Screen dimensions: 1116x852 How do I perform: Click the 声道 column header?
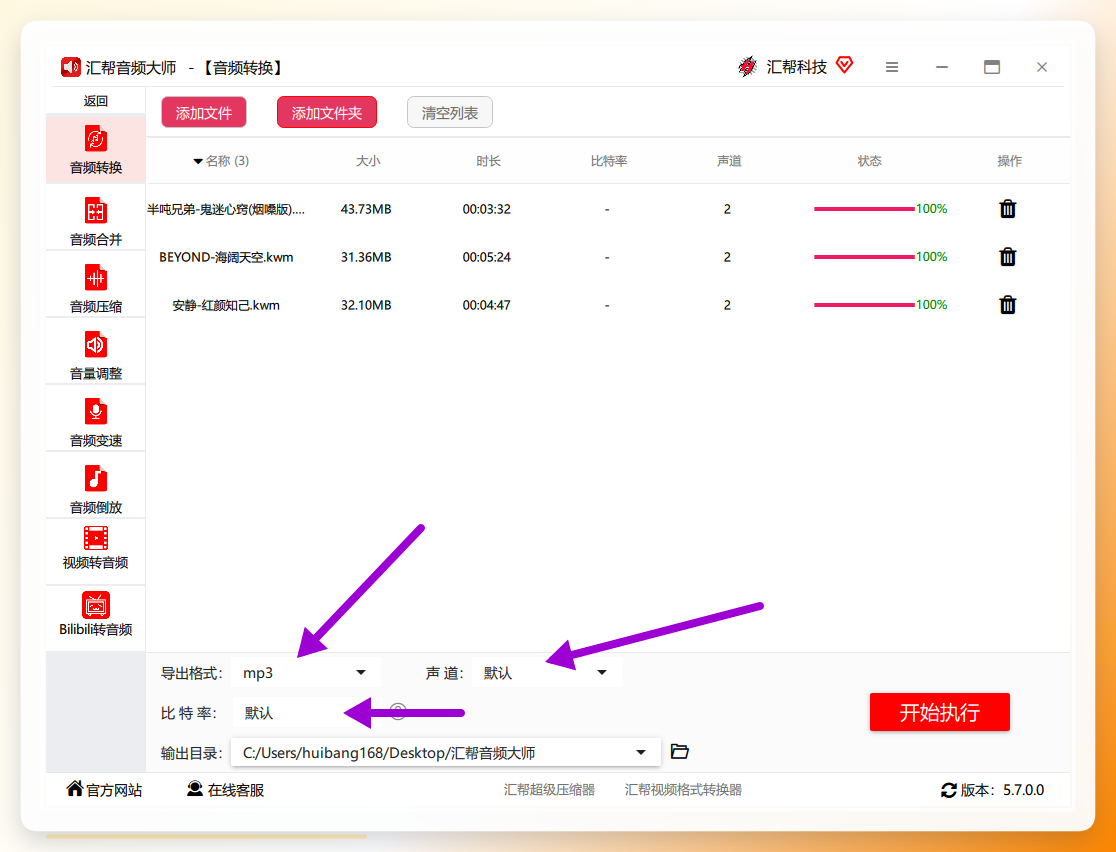[729, 161]
